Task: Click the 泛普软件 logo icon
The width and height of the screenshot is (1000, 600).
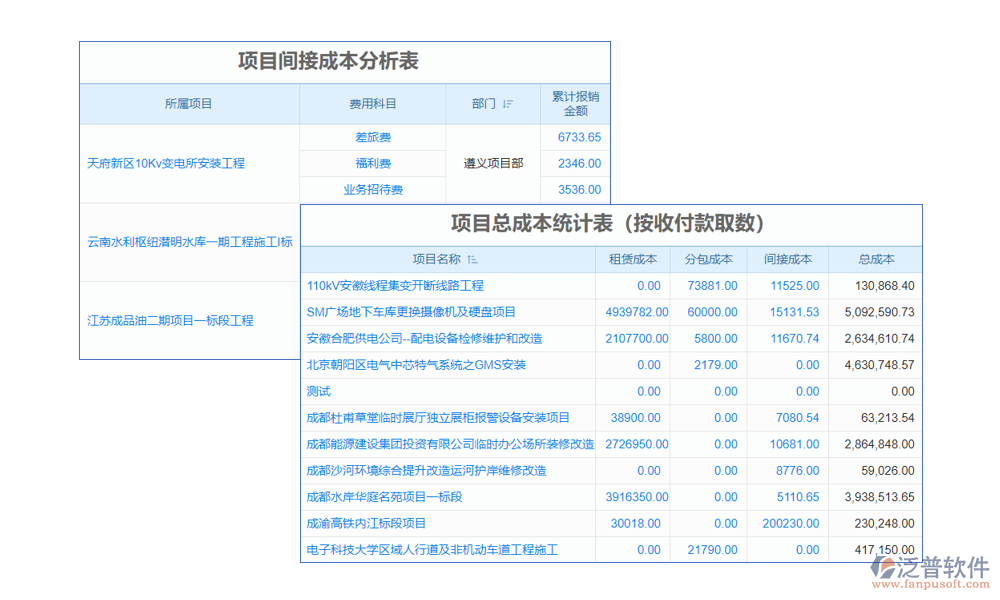Action: coord(882,567)
